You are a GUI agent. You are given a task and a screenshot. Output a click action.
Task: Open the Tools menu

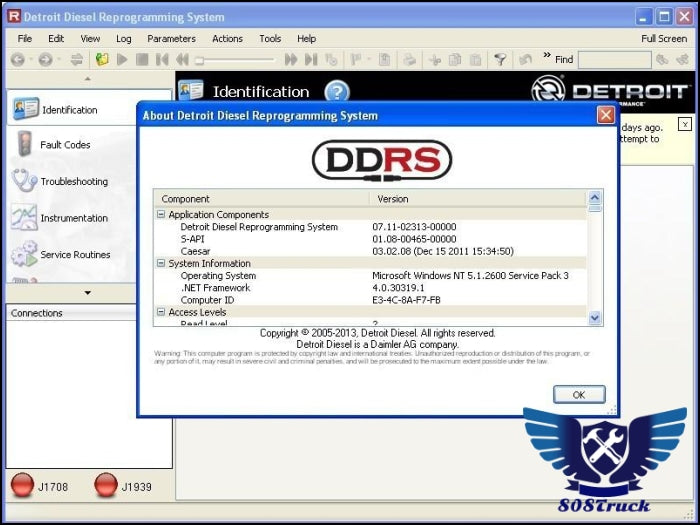[x=270, y=39]
